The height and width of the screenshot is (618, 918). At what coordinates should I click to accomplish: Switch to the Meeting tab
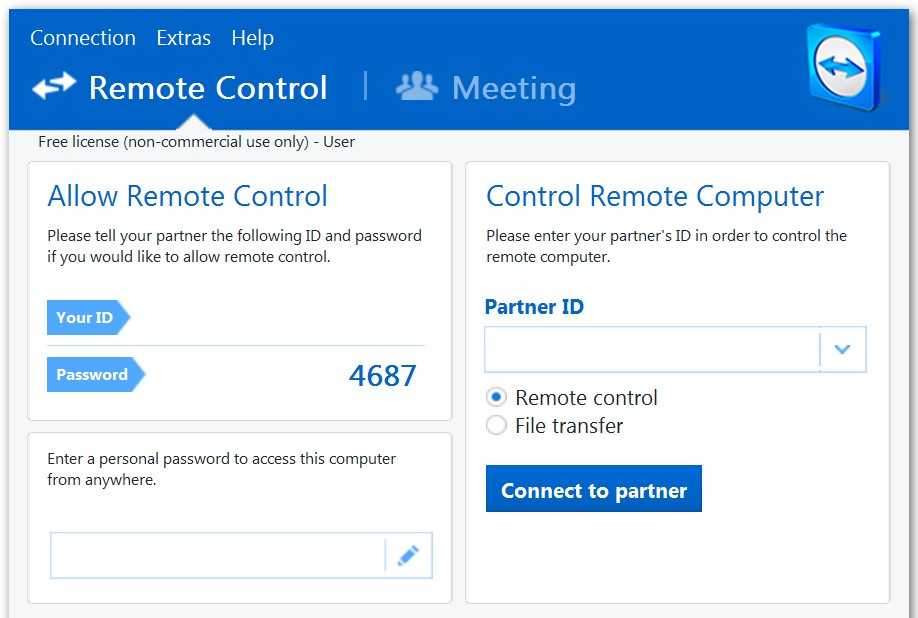click(x=513, y=88)
